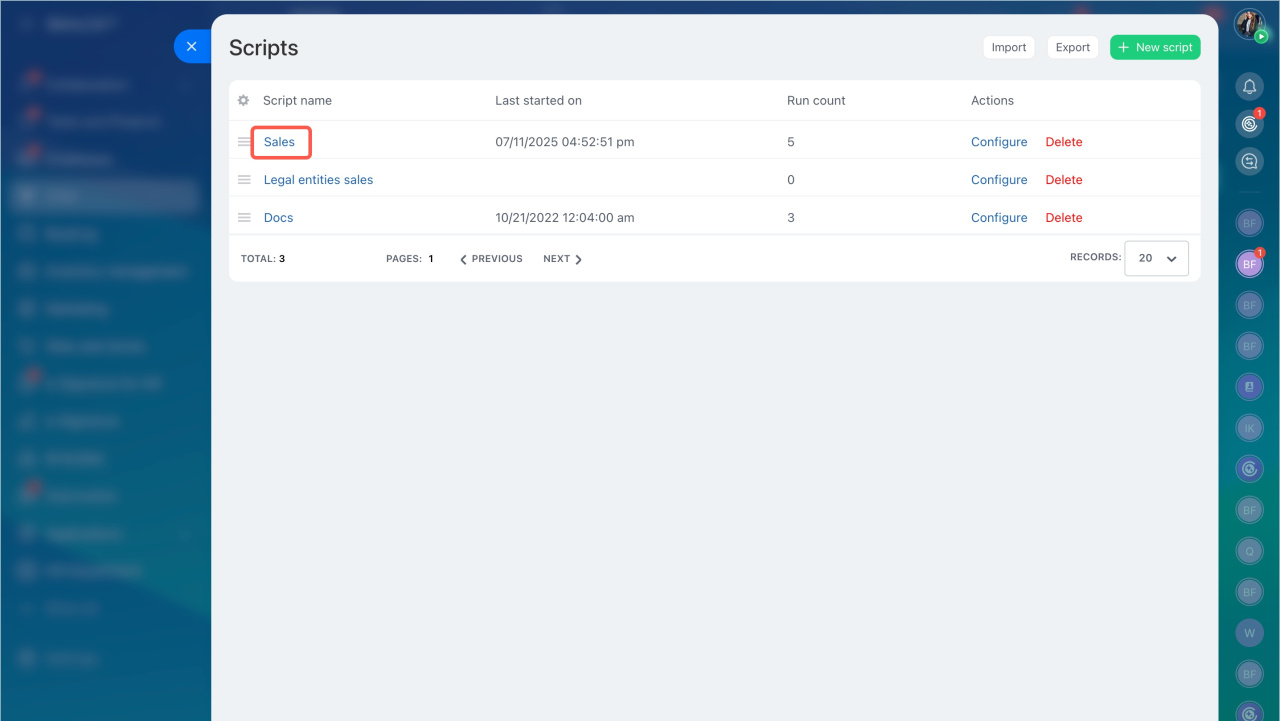Image resolution: width=1280 pixels, height=721 pixels.
Task: Go to the Previous page
Action: (x=491, y=259)
